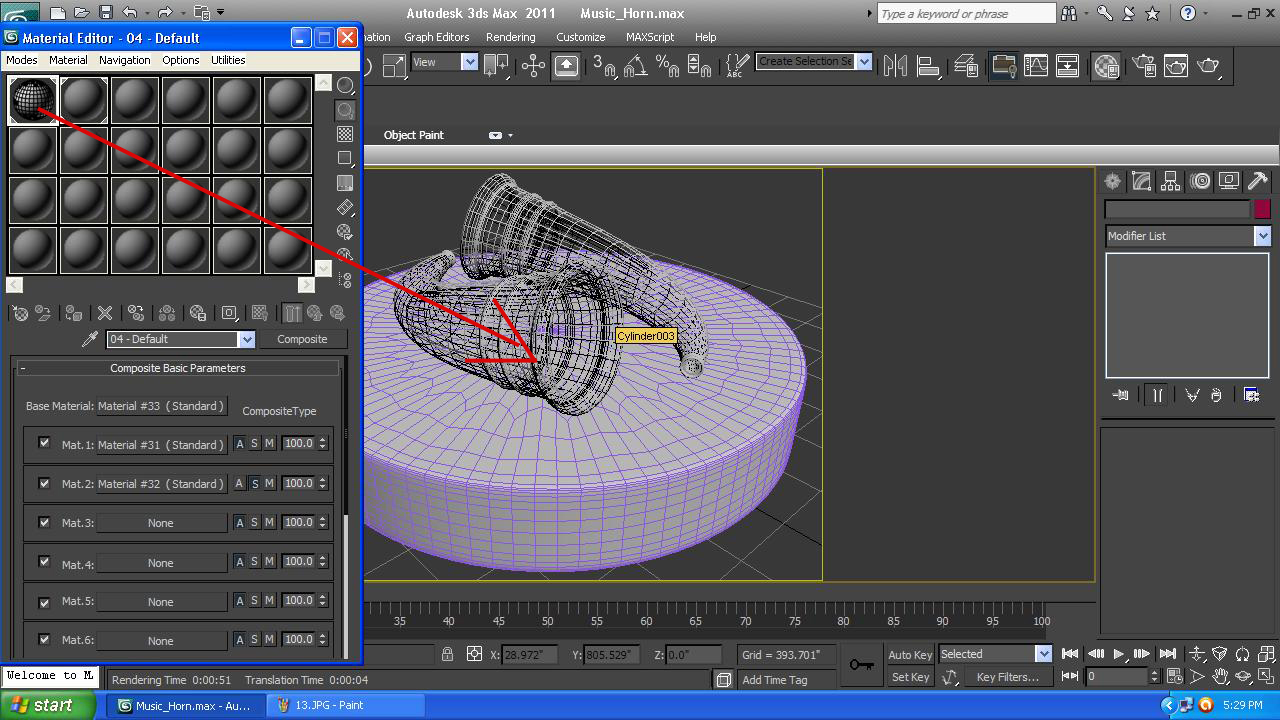1280x720 pixels.
Task: Open the Rendering menu
Action: tap(511, 37)
